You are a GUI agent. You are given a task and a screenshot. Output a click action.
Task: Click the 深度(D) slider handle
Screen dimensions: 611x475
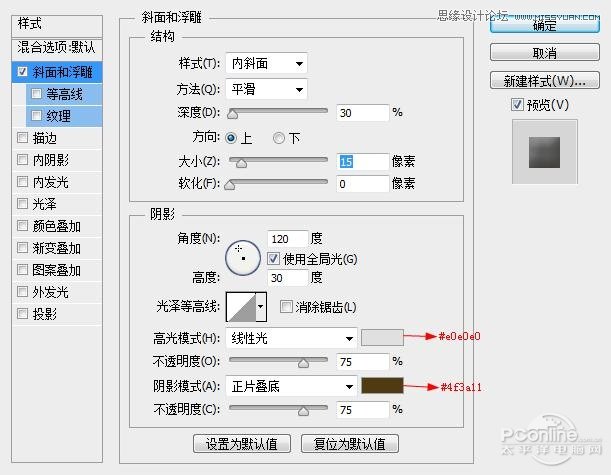[x=233, y=114]
